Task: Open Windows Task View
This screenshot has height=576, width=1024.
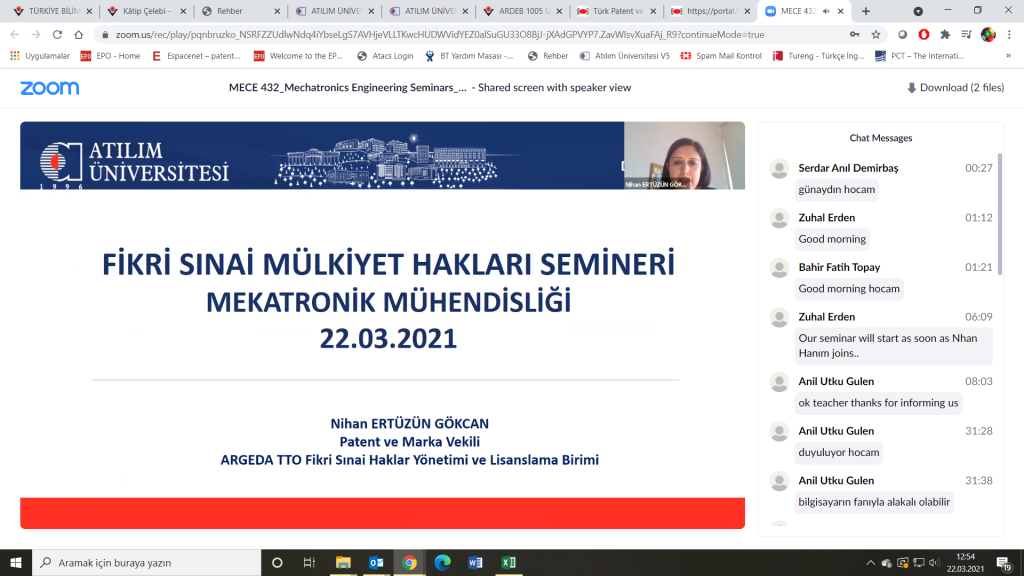Action: coord(310,562)
